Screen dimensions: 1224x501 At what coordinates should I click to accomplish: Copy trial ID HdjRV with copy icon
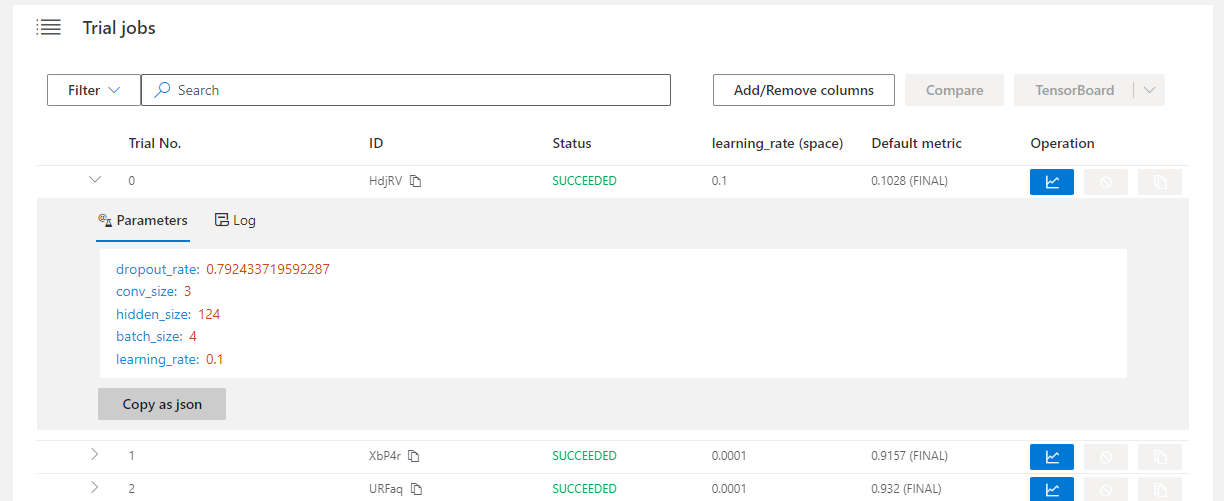(x=416, y=182)
